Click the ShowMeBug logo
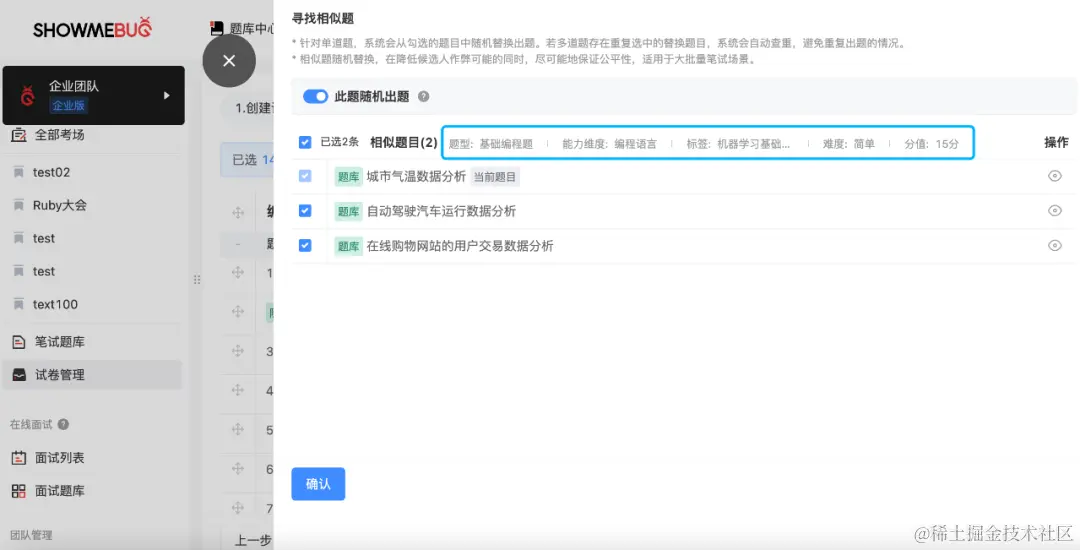This screenshot has width=1080, height=550. 92,29
